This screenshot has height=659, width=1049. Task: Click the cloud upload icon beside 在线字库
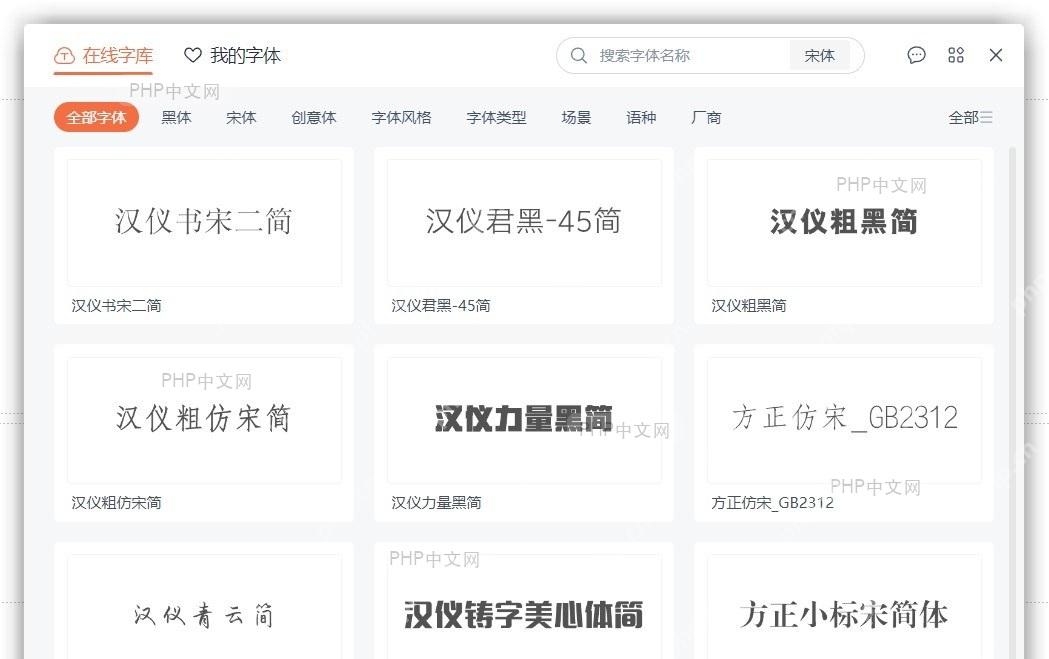pos(64,56)
